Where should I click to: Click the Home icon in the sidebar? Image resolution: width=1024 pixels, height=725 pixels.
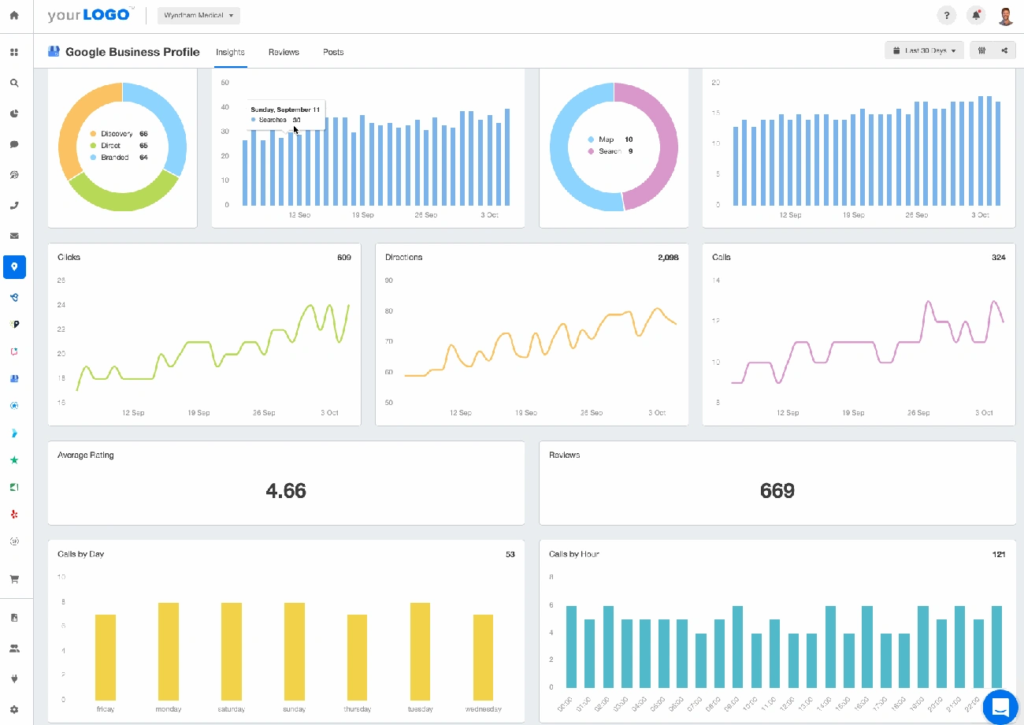(x=14, y=16)
